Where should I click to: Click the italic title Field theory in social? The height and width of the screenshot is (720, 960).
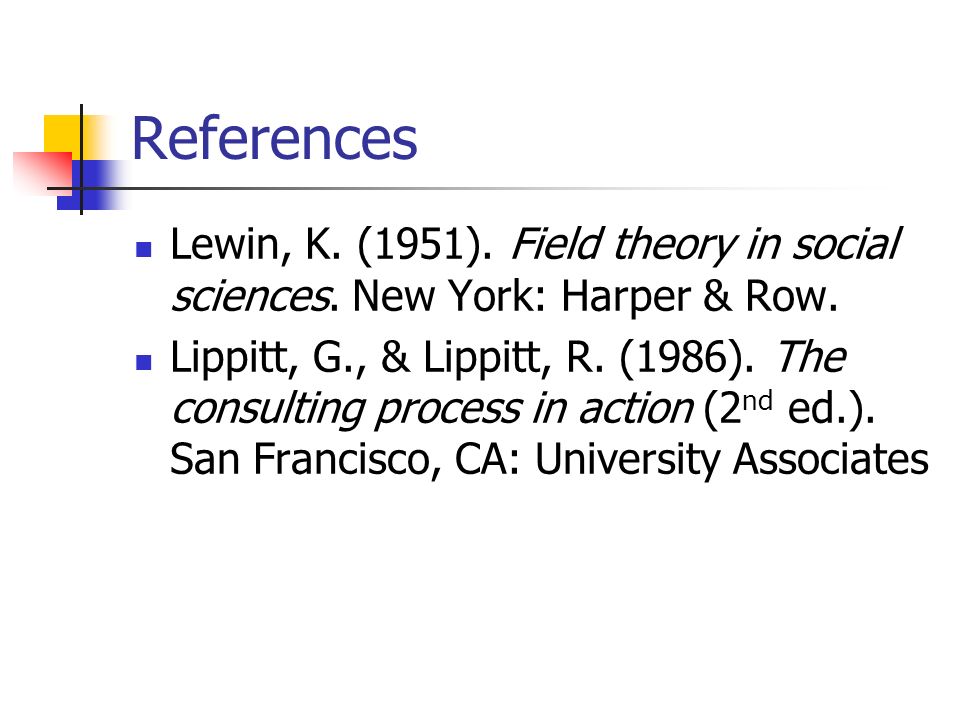pos(706,245)
